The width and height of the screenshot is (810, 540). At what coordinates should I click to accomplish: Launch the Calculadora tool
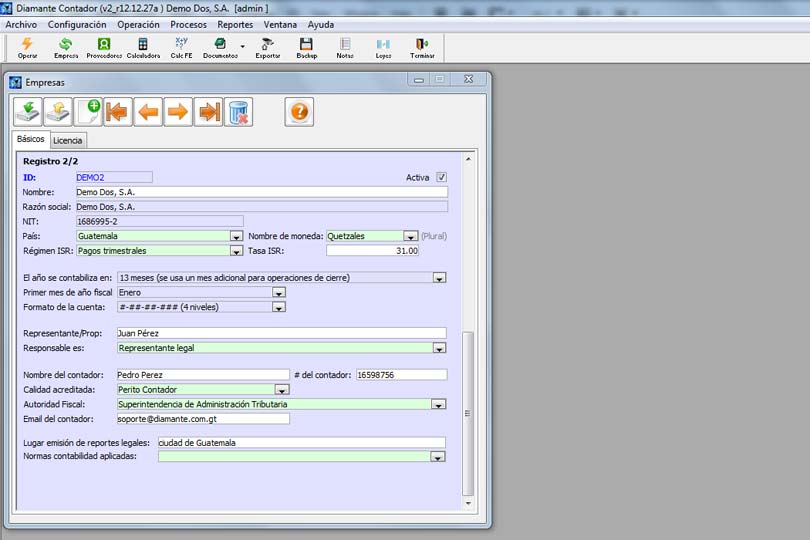point(143,48)
